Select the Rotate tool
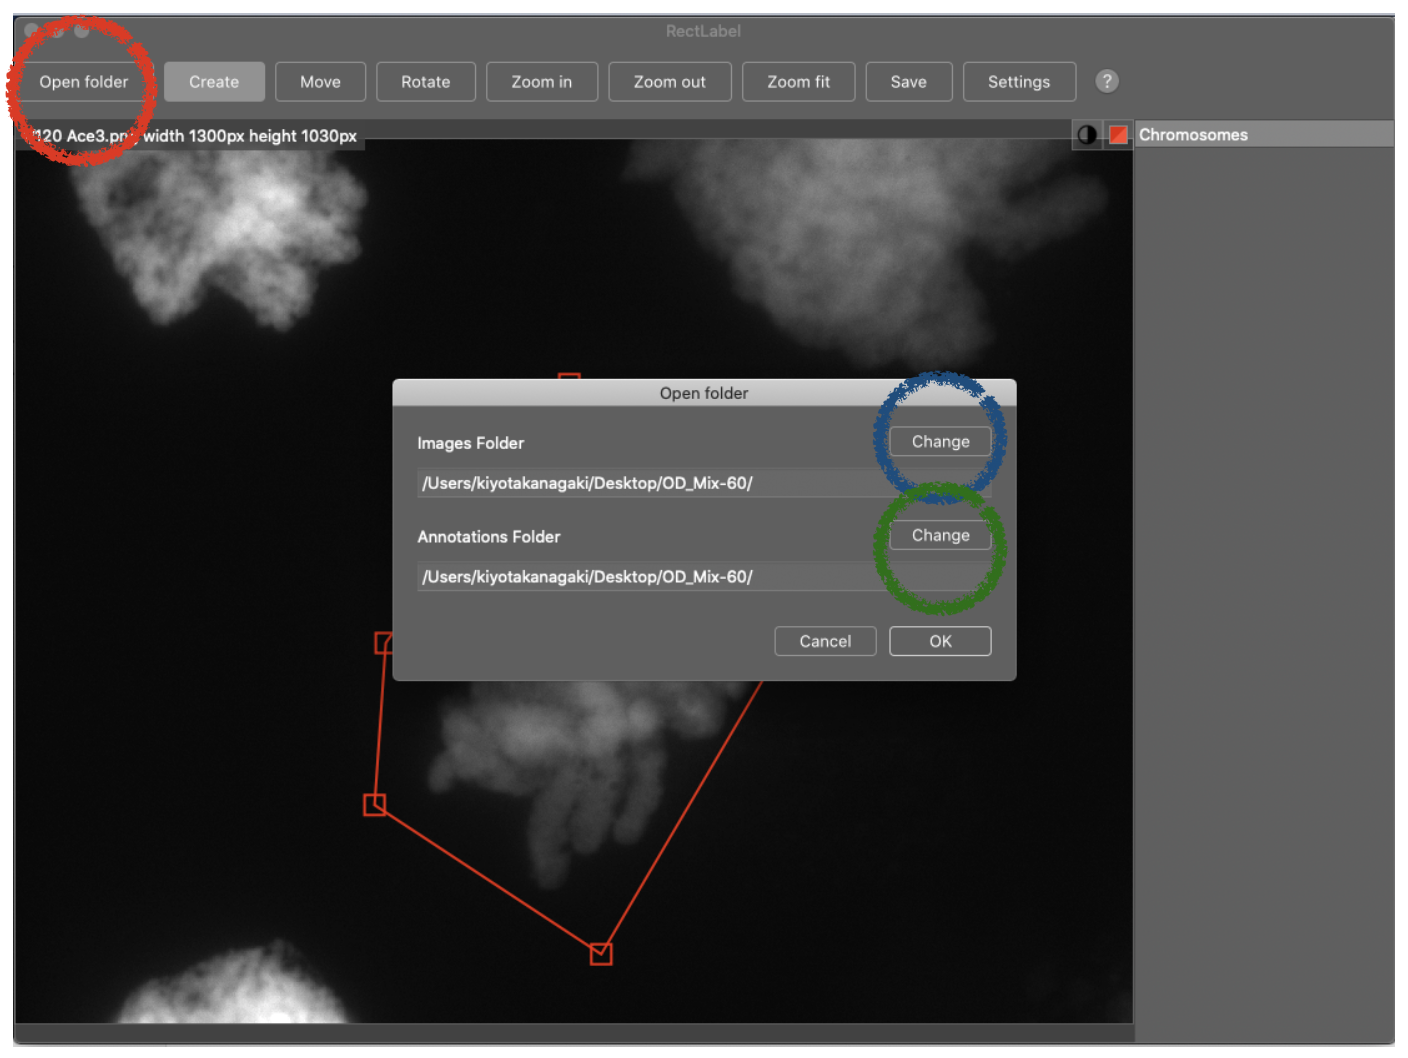 point(425,82)
